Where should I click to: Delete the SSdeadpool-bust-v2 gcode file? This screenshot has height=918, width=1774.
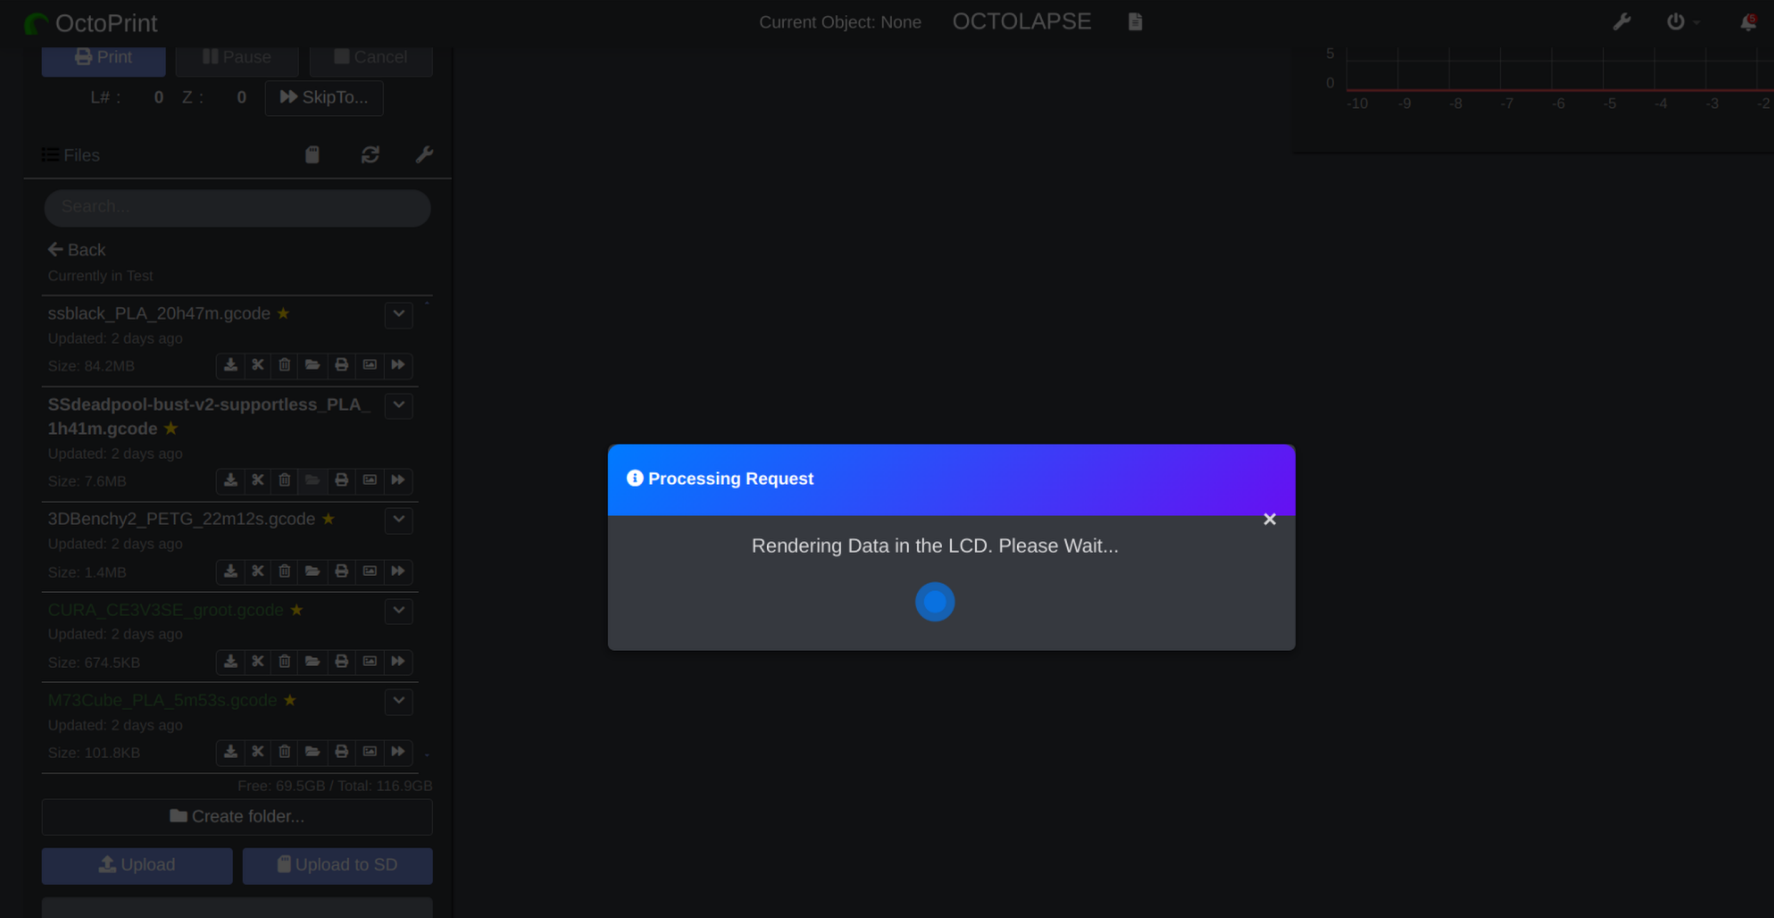coord(285,481)
